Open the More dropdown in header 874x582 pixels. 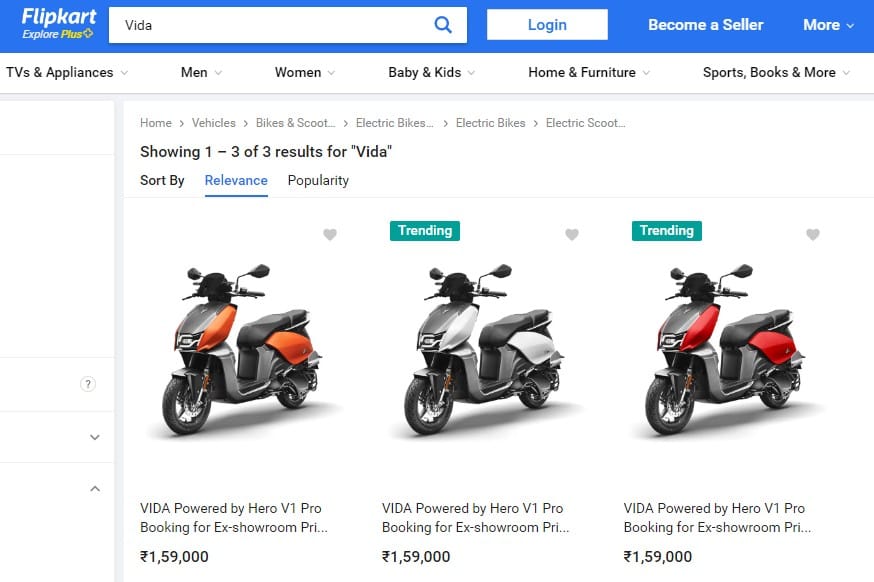[x=828, y=25]
